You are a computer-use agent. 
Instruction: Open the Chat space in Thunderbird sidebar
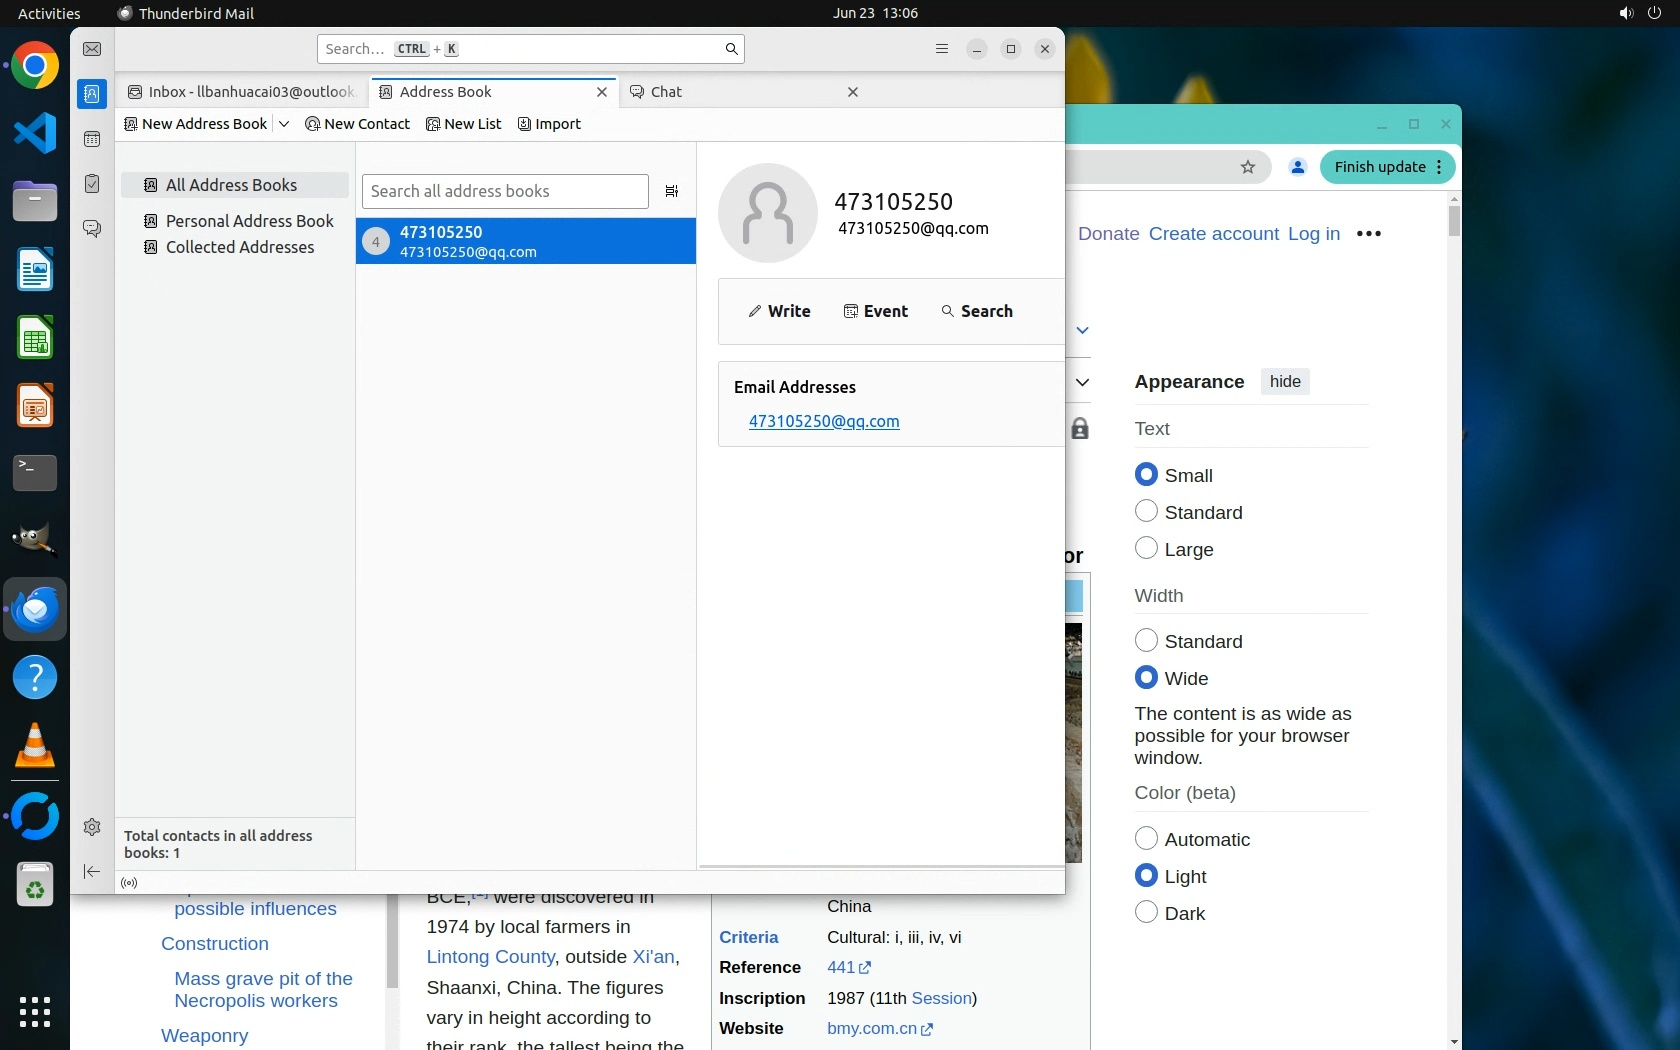pyautogui.click(x=92, y=229)
